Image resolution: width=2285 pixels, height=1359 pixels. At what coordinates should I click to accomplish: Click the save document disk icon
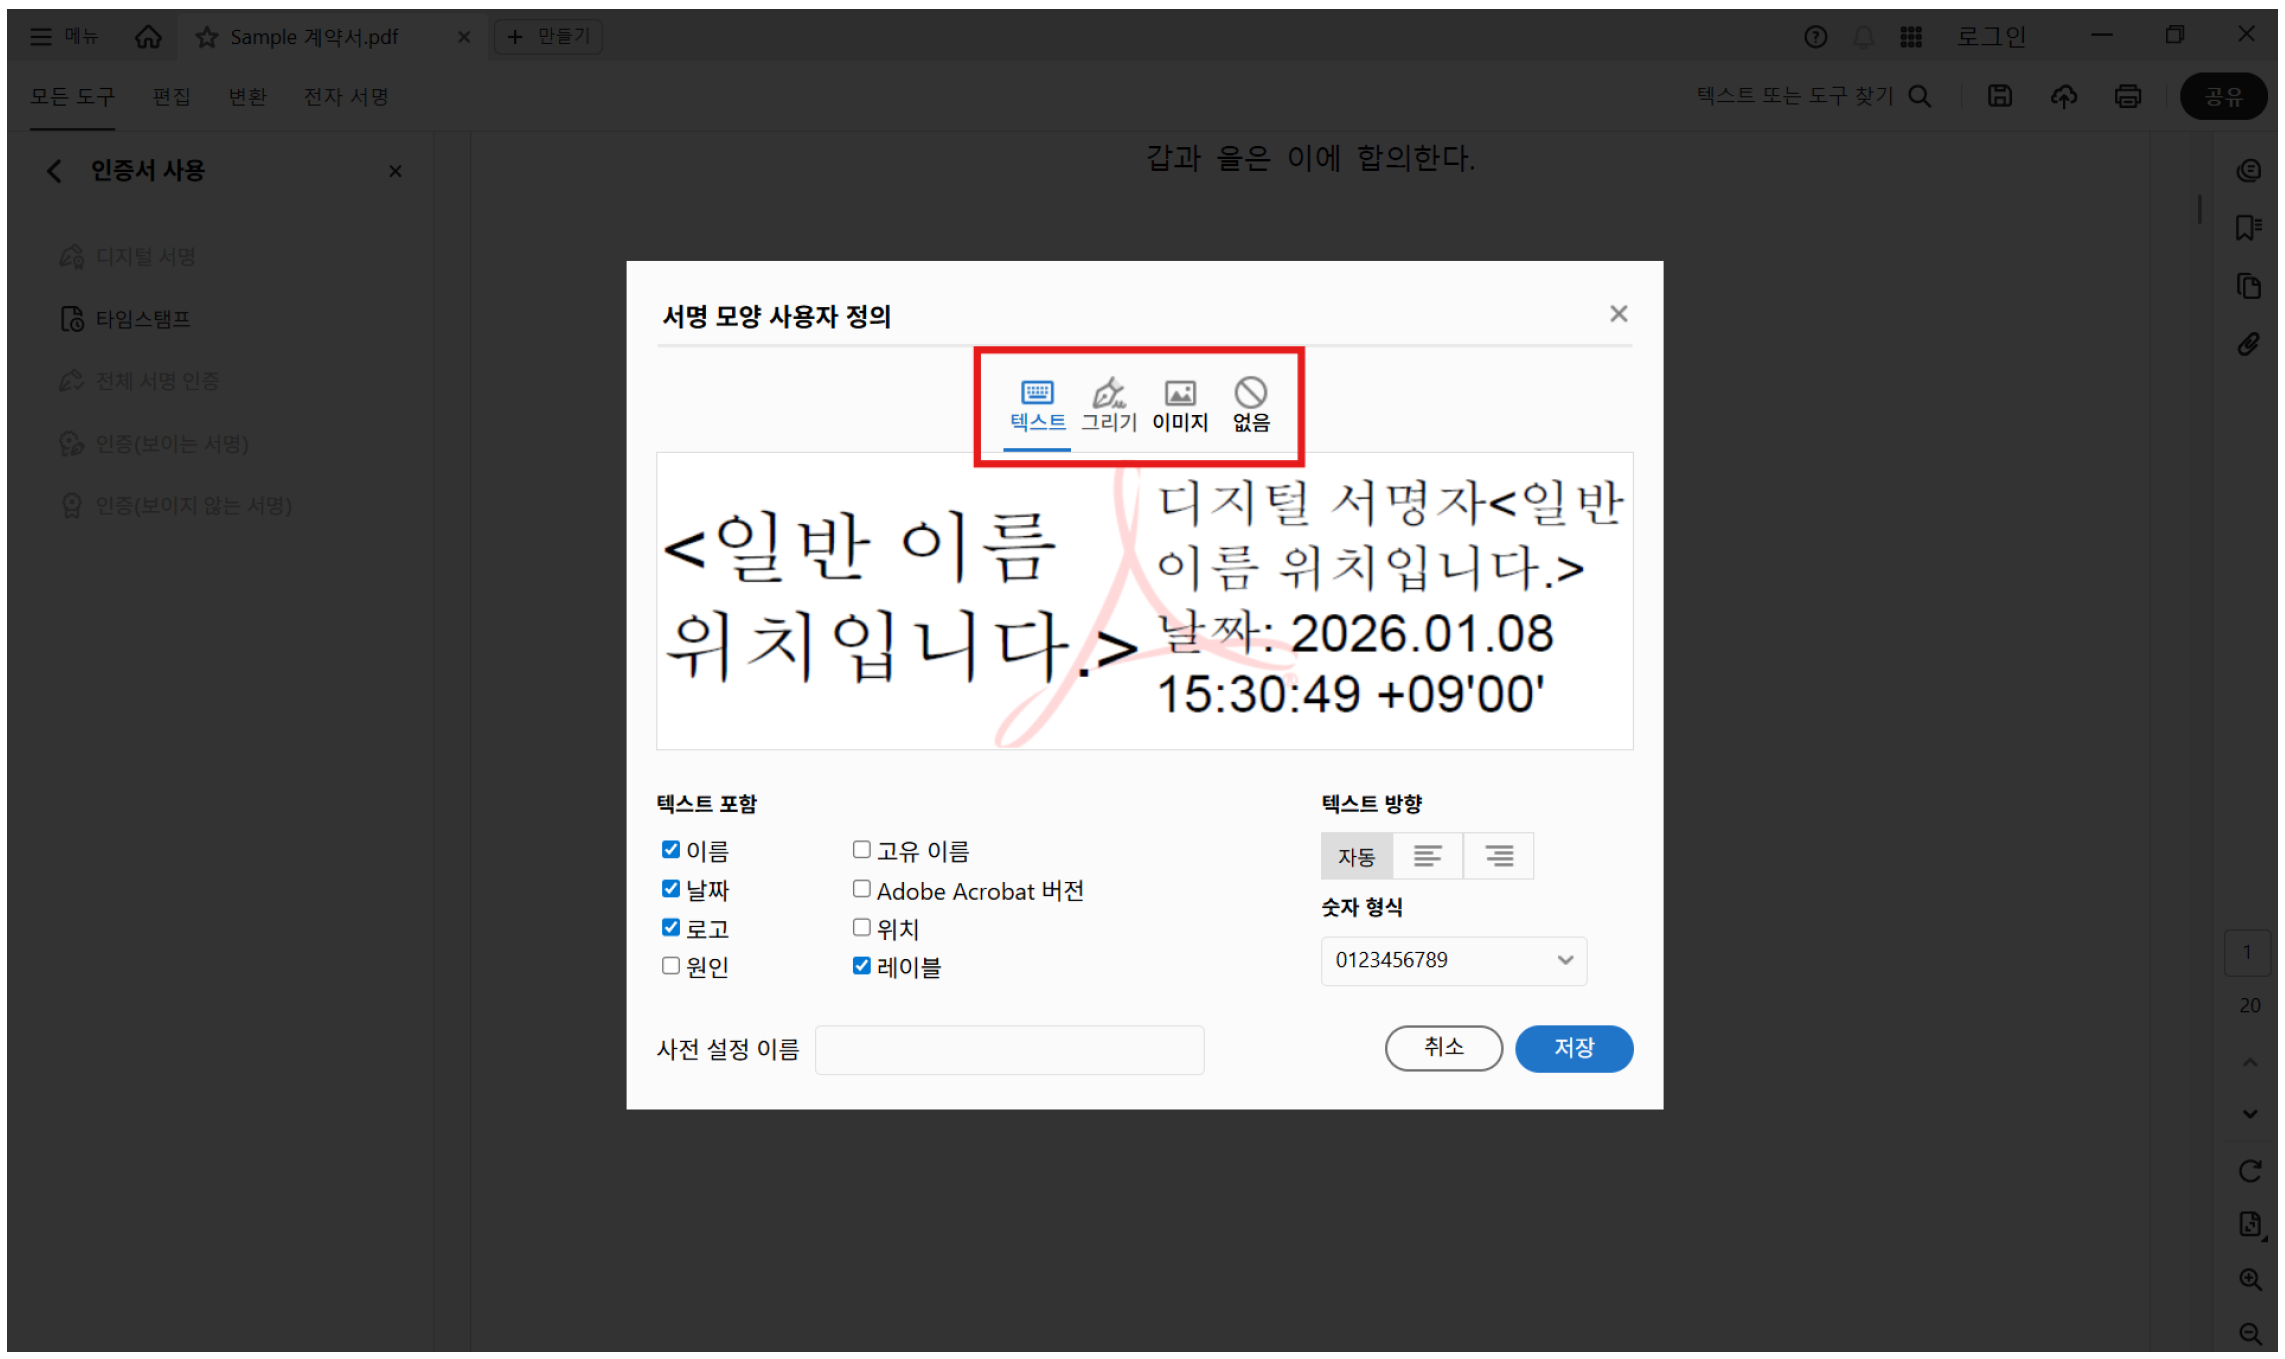click(x=1999, y=96)
